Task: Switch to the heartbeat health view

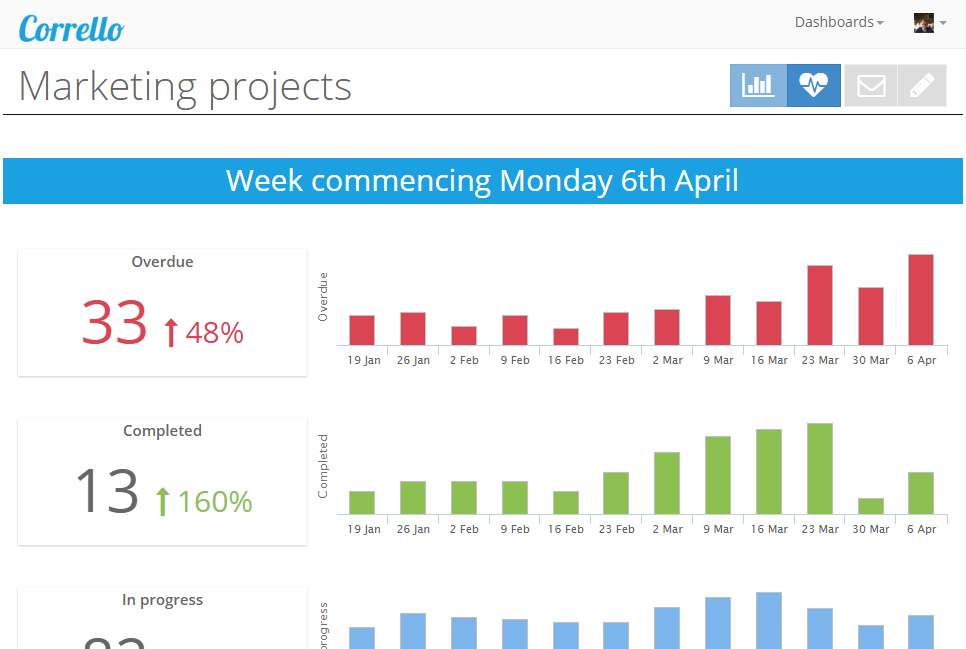Action: tap(814, 86)
